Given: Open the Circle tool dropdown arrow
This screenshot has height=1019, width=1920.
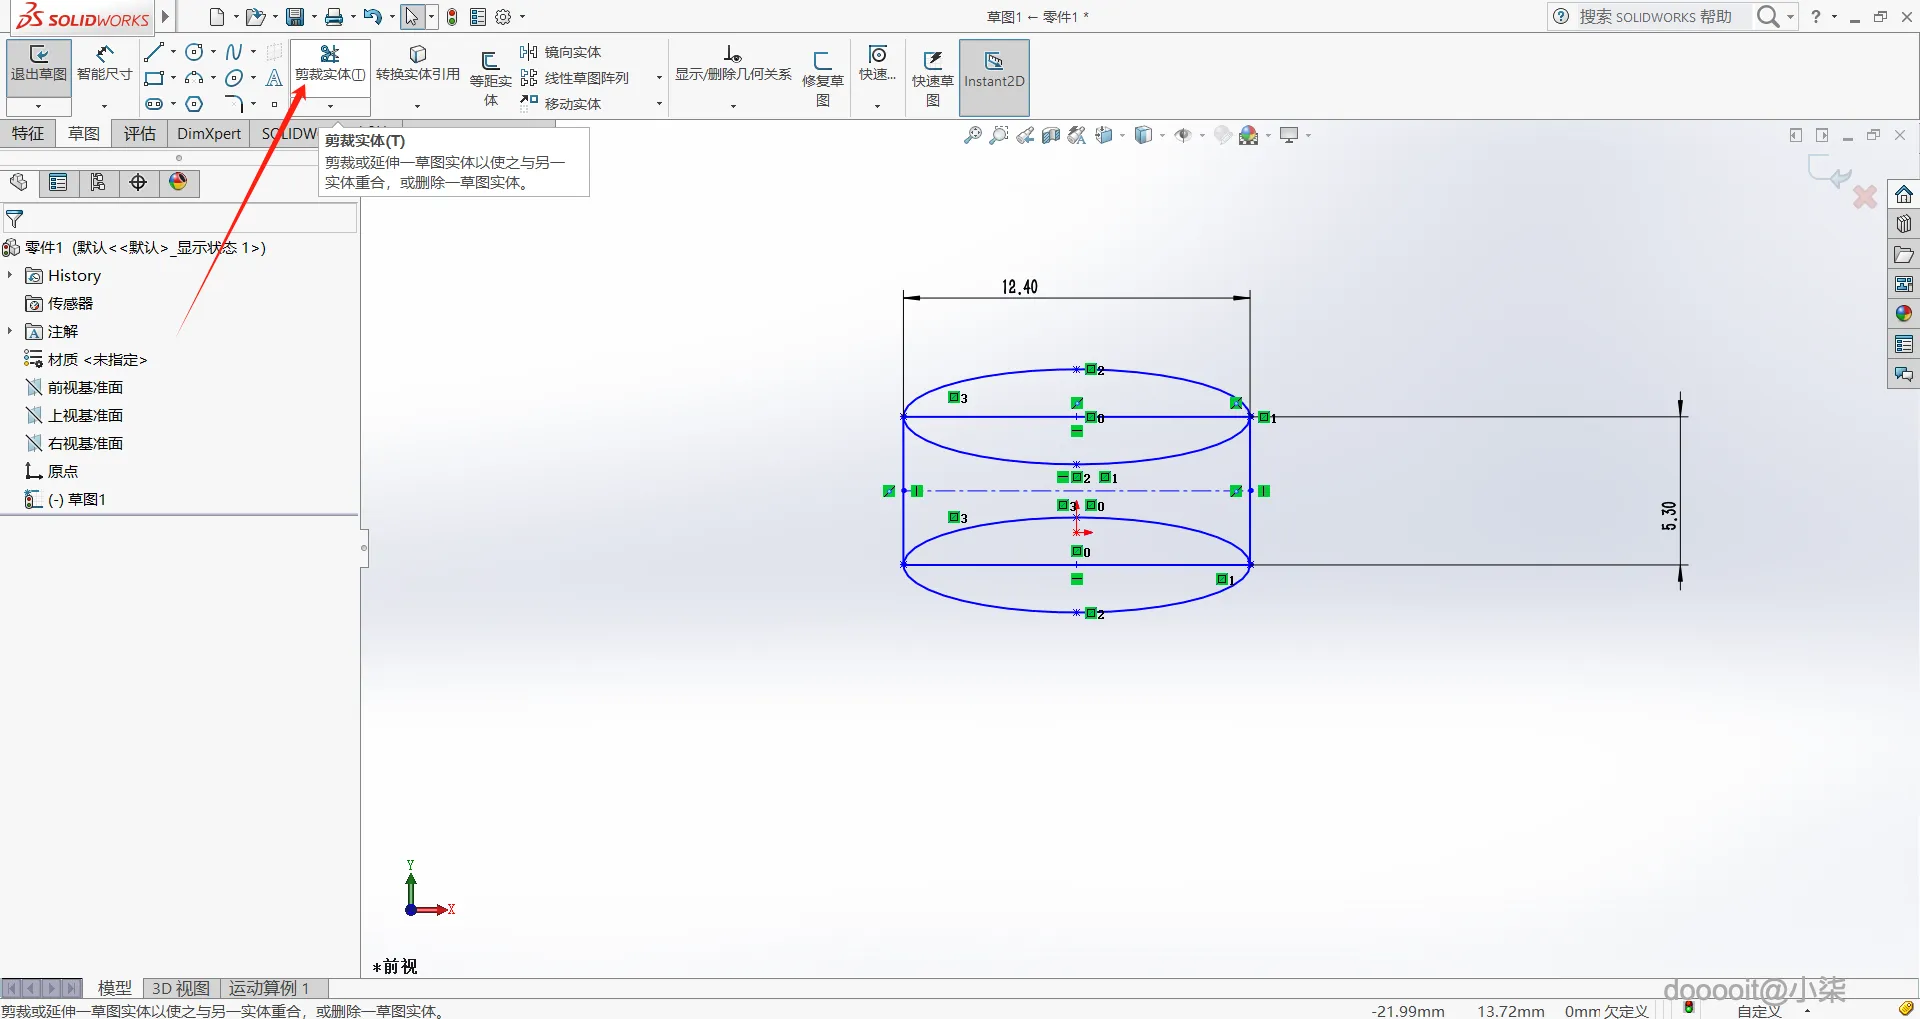Looking at the screenshot, I should click(214, 52).
